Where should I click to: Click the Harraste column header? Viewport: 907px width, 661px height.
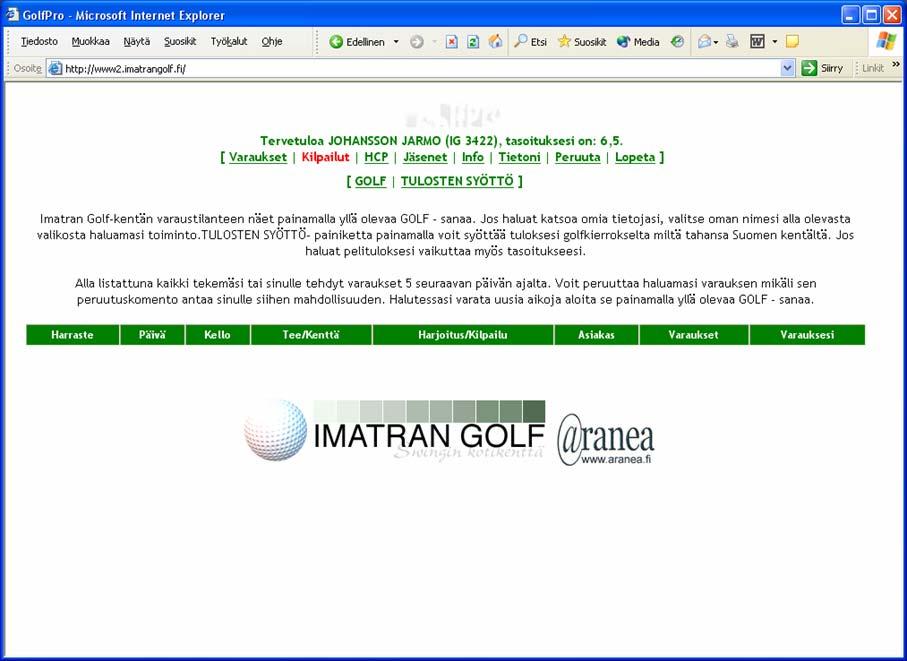[x=72, y=335]
